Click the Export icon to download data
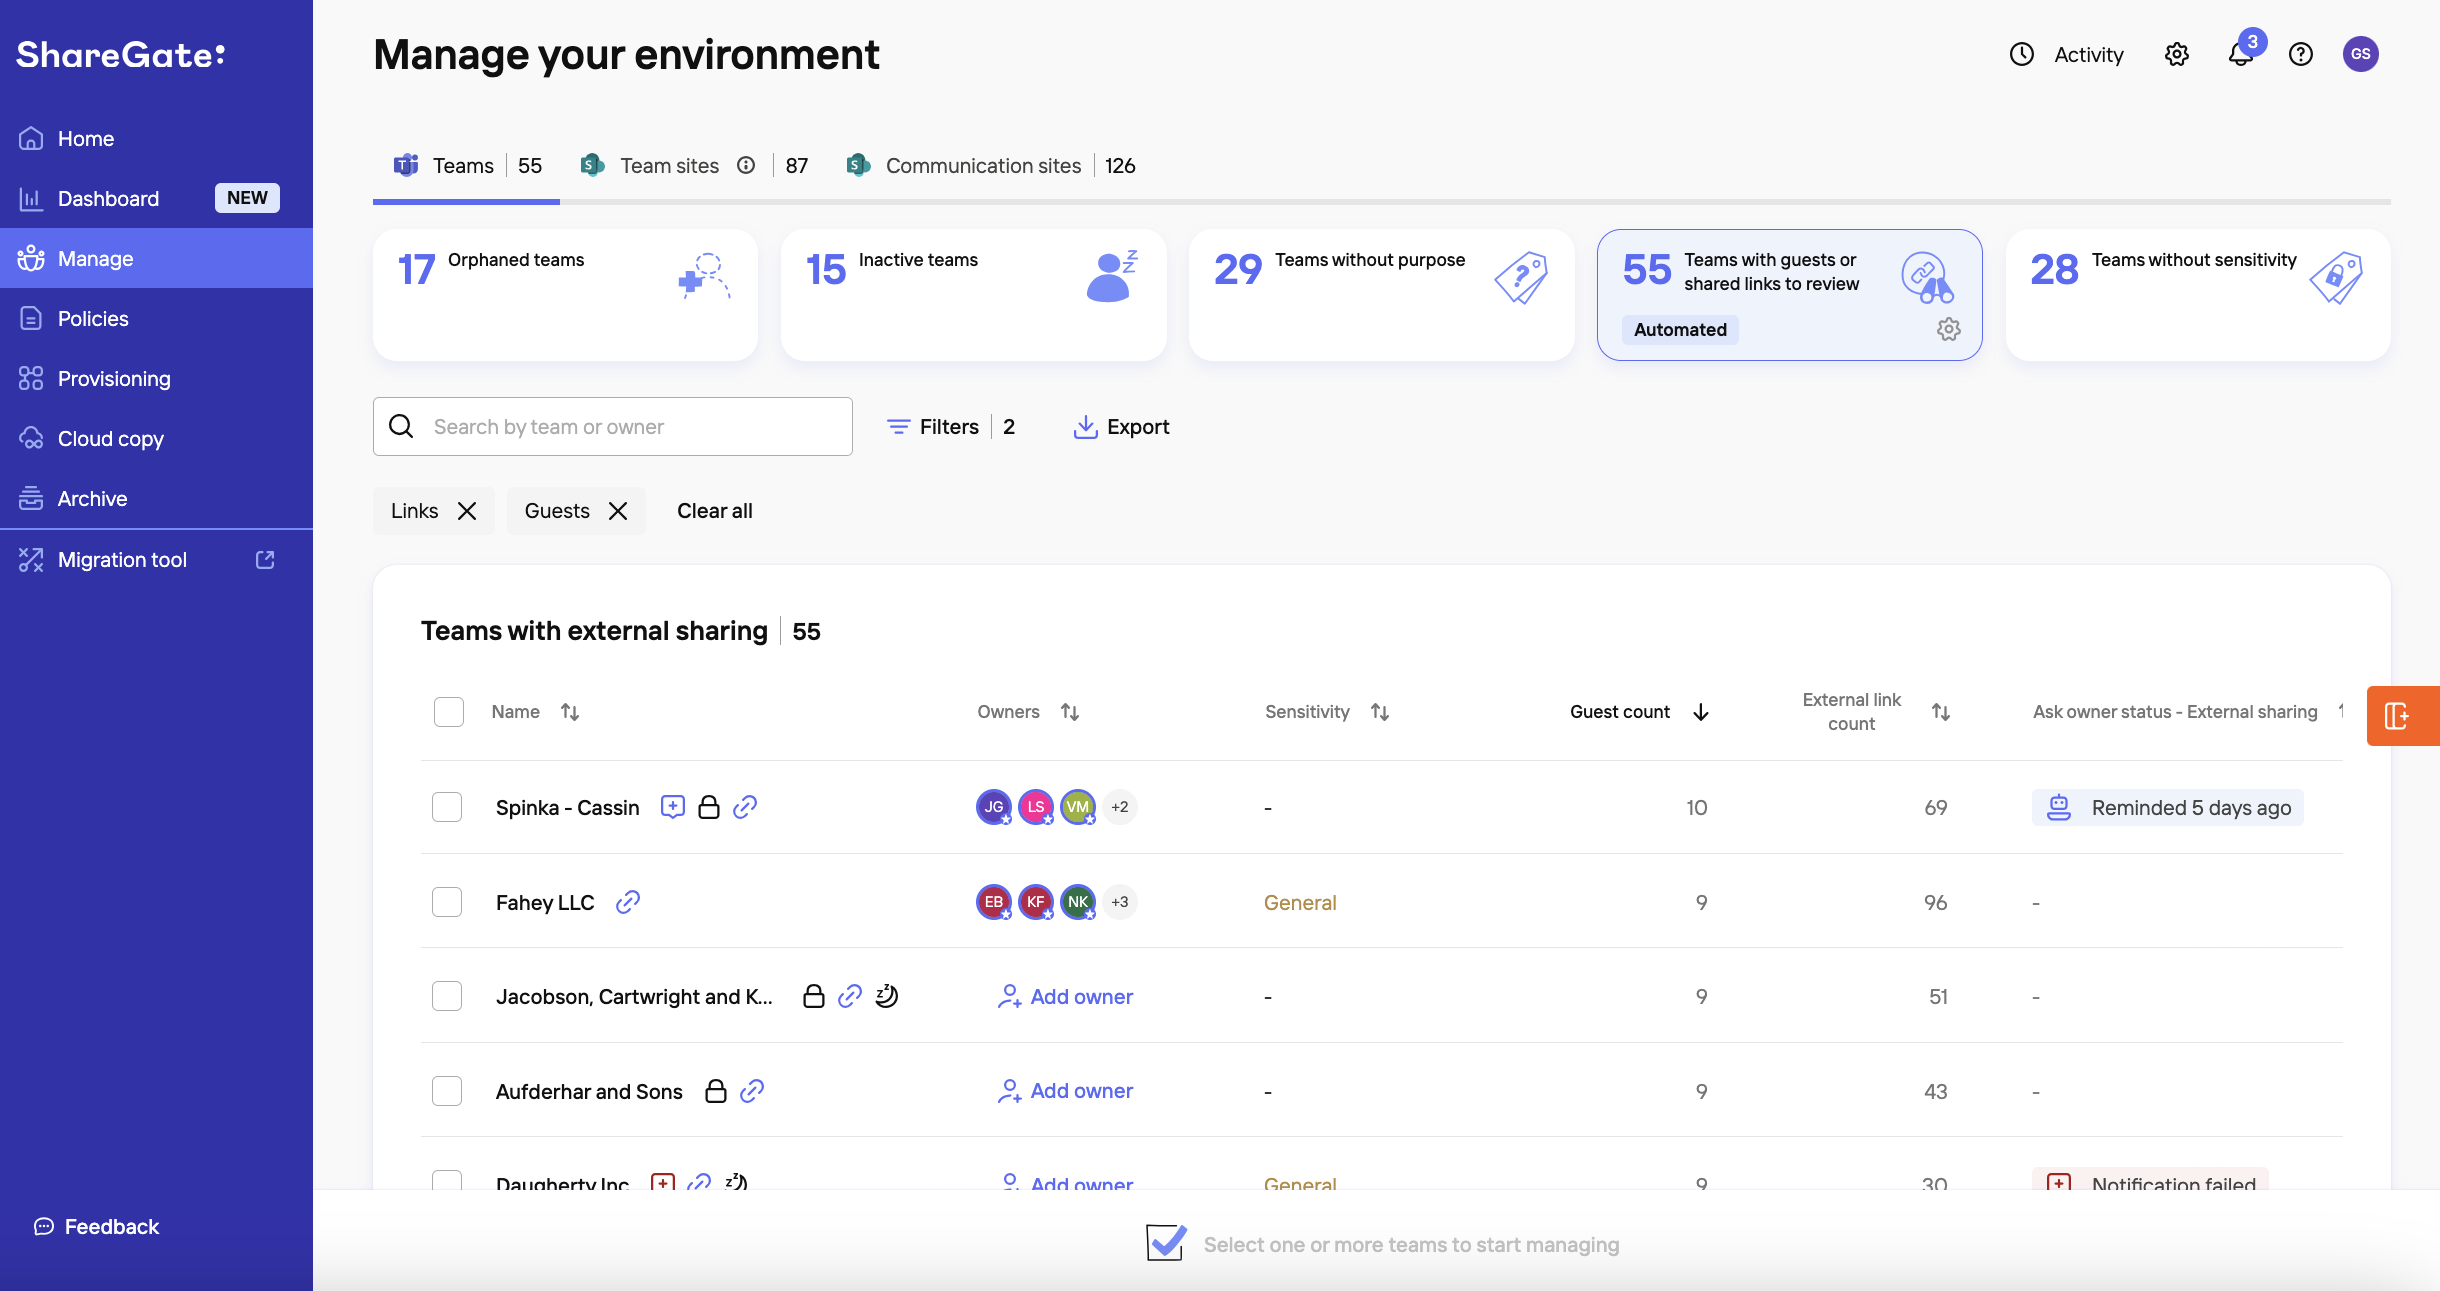2440x1291 pixels. click(1084, 424)
